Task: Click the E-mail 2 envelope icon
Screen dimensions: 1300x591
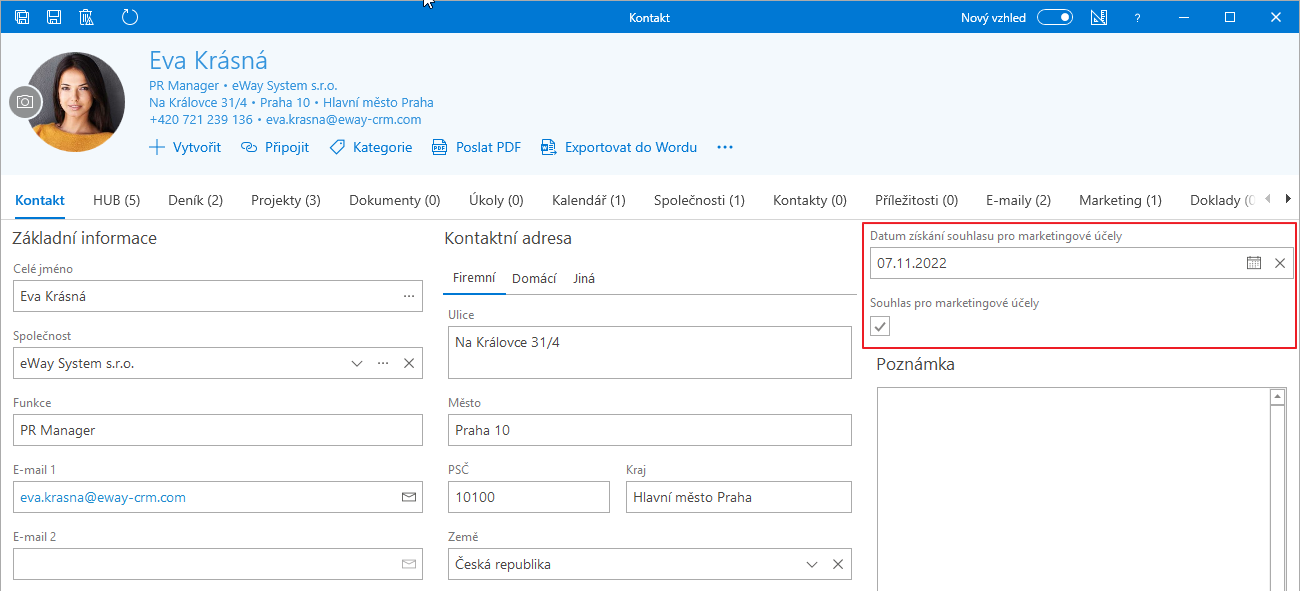Action: pyautogui.click(x=409, y=564)
